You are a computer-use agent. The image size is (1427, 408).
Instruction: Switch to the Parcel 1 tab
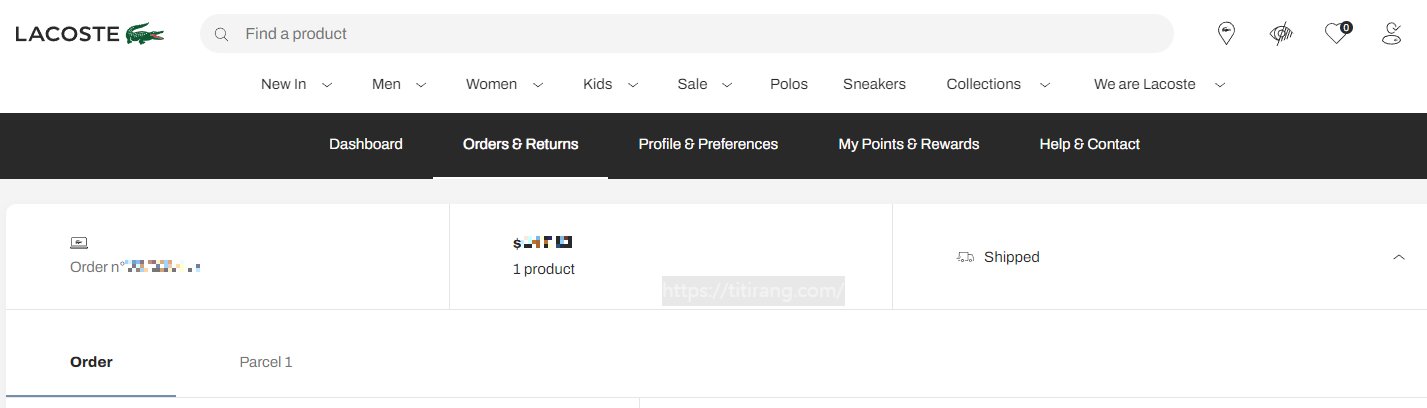click(266, 362)
